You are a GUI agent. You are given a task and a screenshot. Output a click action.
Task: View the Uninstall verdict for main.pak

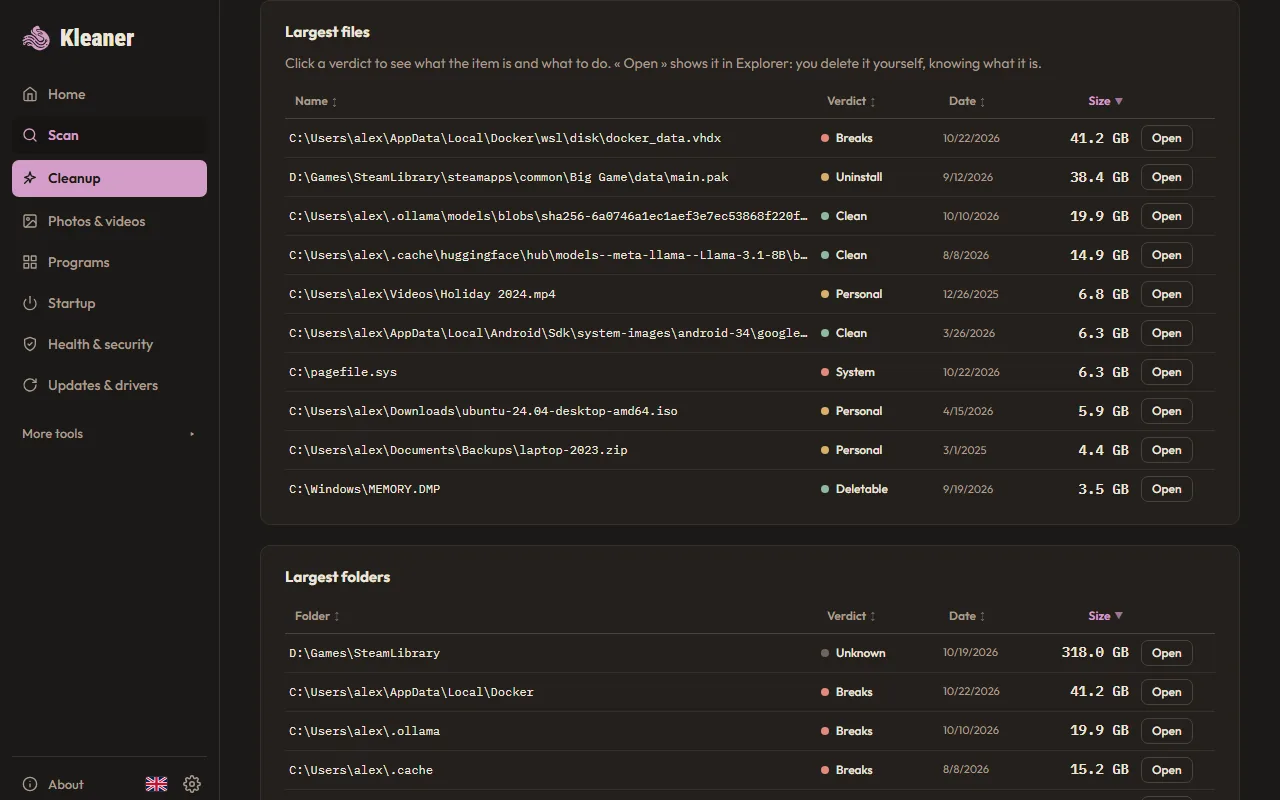point(851,177)
